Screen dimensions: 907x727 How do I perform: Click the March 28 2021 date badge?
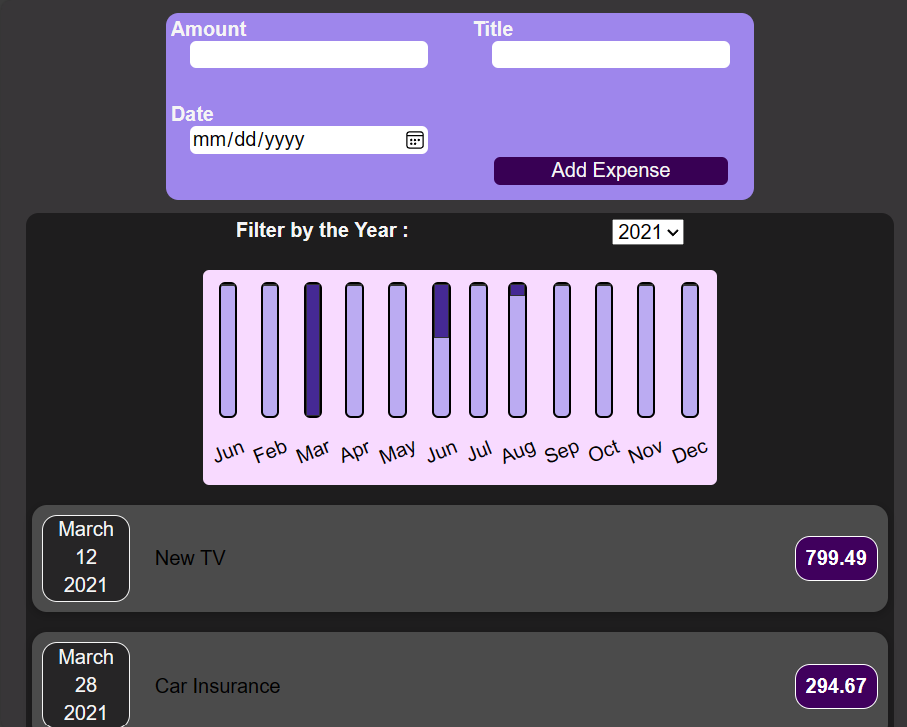point(86,685)
